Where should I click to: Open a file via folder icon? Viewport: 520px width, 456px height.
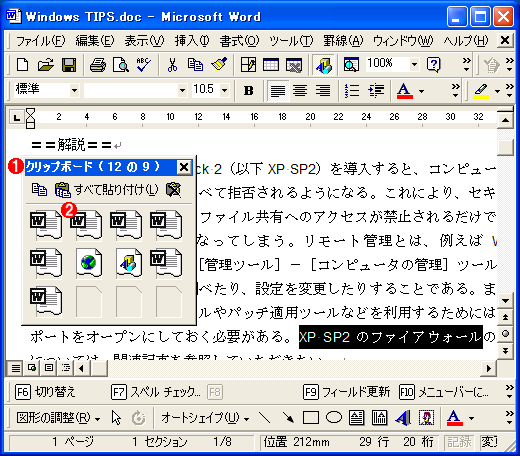[46, 65]
